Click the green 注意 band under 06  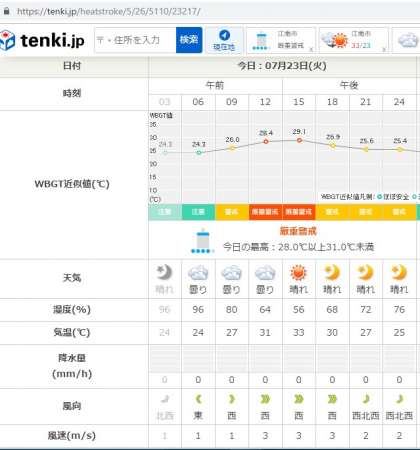pyautogui.click(x=199, y=212)
